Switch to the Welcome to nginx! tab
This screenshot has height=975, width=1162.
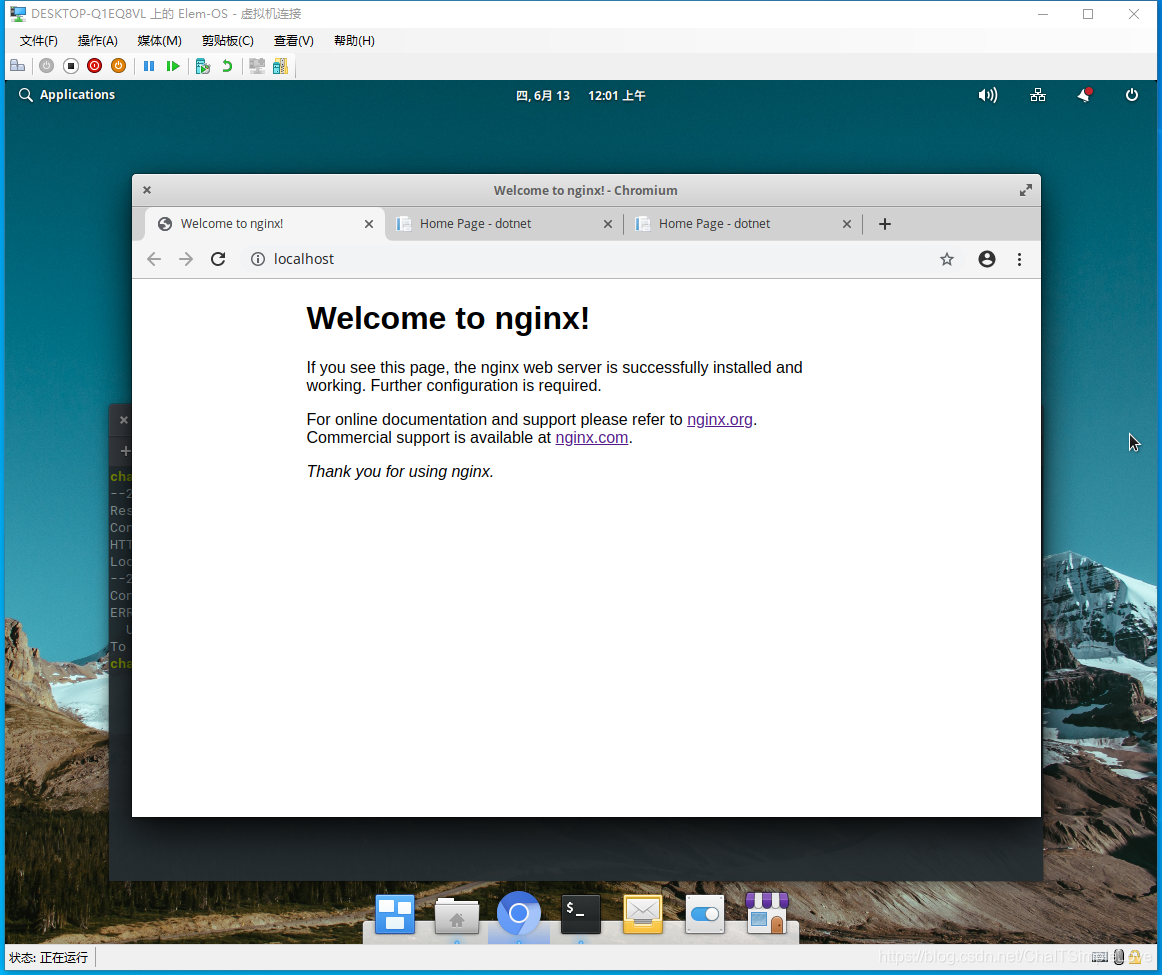265,224
